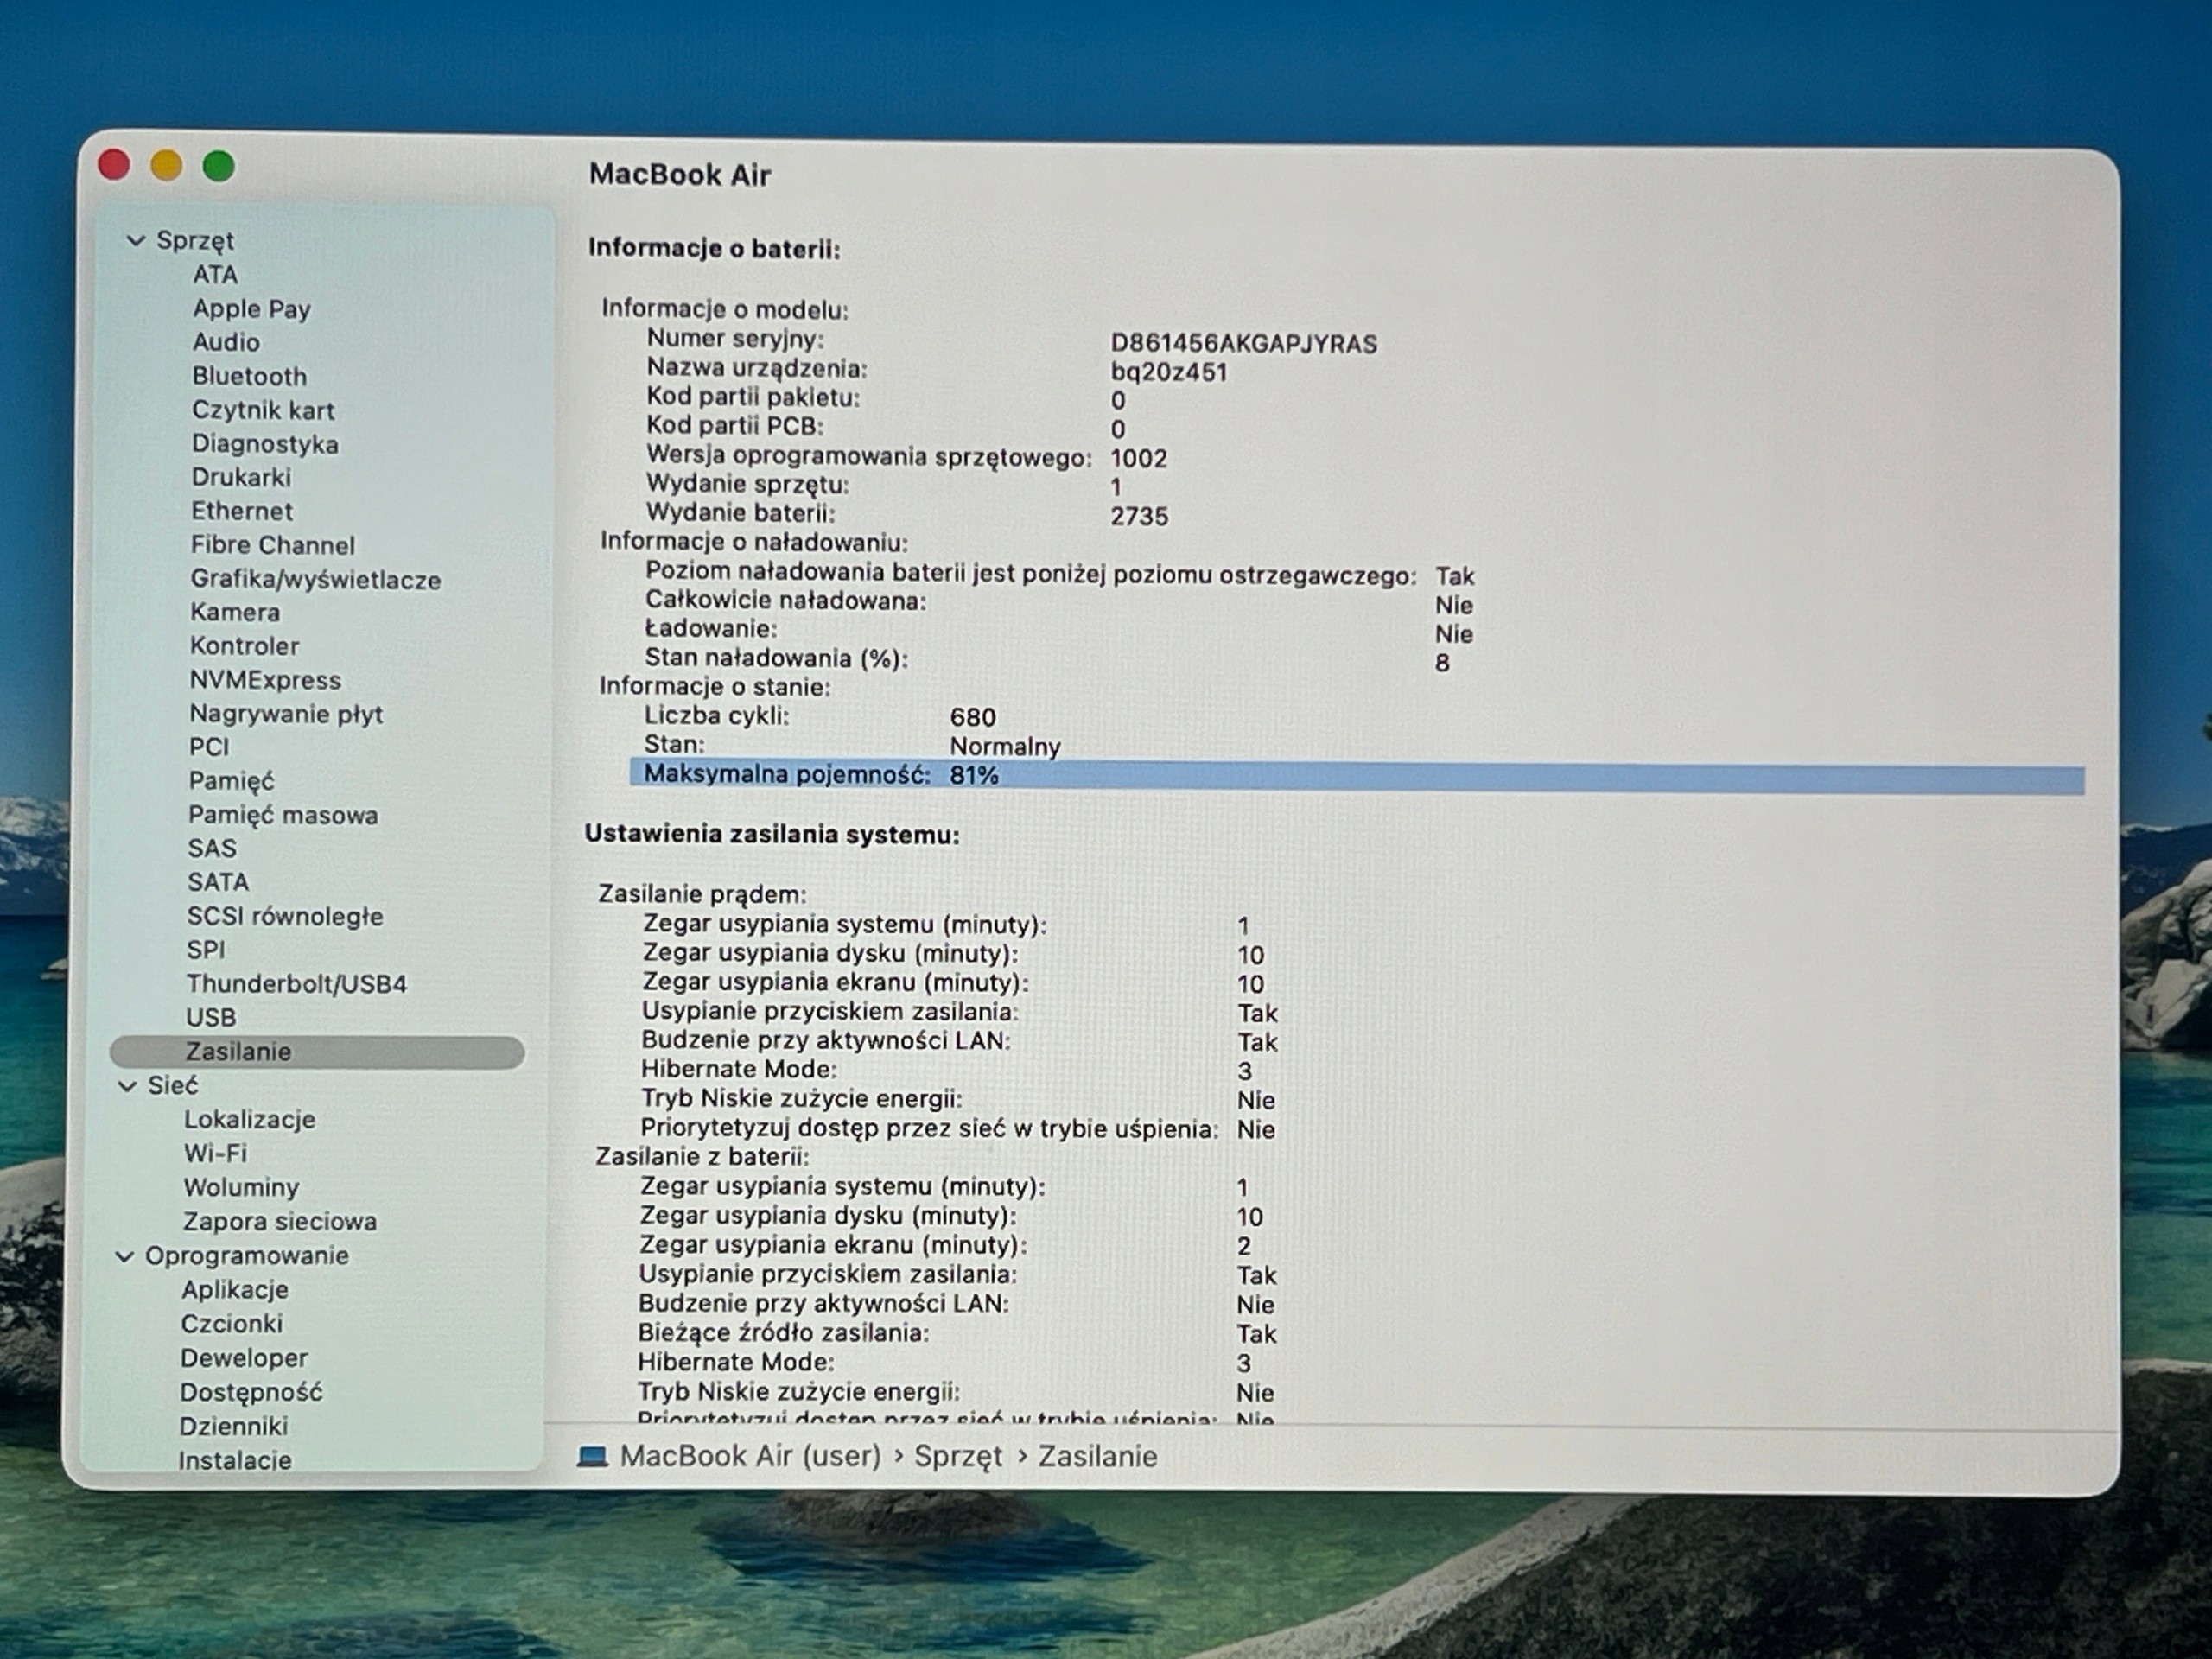Select SATA in the sidebar
2212x1659 pixels.
pos(218,882)
